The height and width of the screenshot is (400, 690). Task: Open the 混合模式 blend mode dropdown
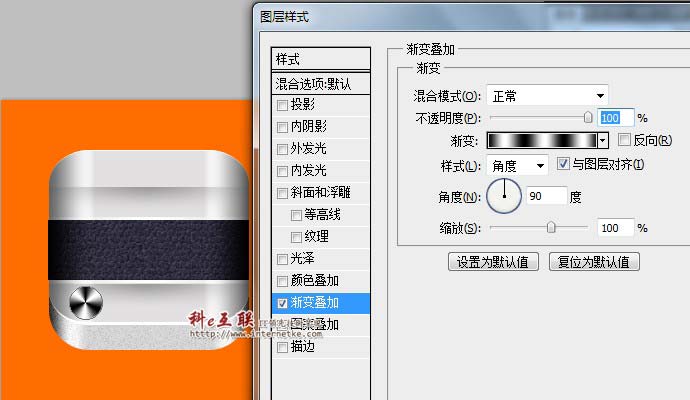point(547,95)
